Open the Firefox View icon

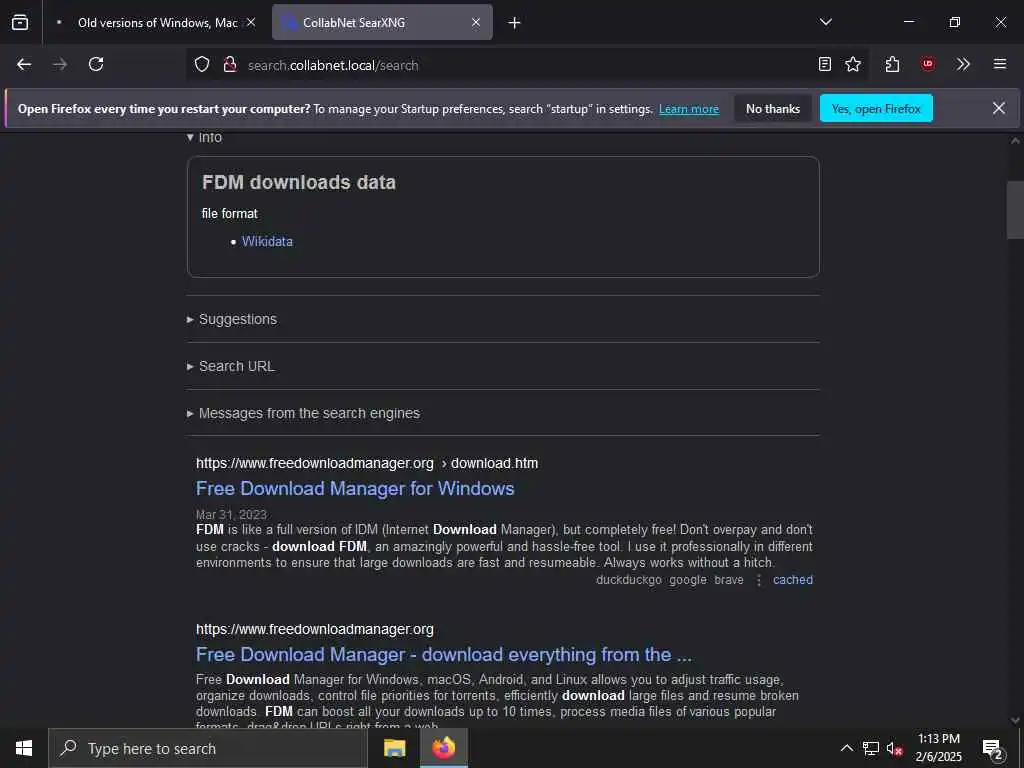[20, 22]
